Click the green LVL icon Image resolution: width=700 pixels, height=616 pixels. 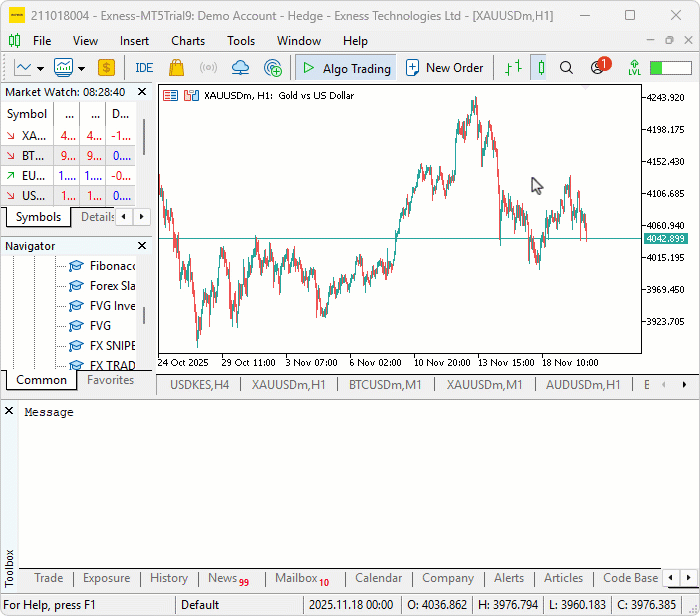click(x=634, y=68)
